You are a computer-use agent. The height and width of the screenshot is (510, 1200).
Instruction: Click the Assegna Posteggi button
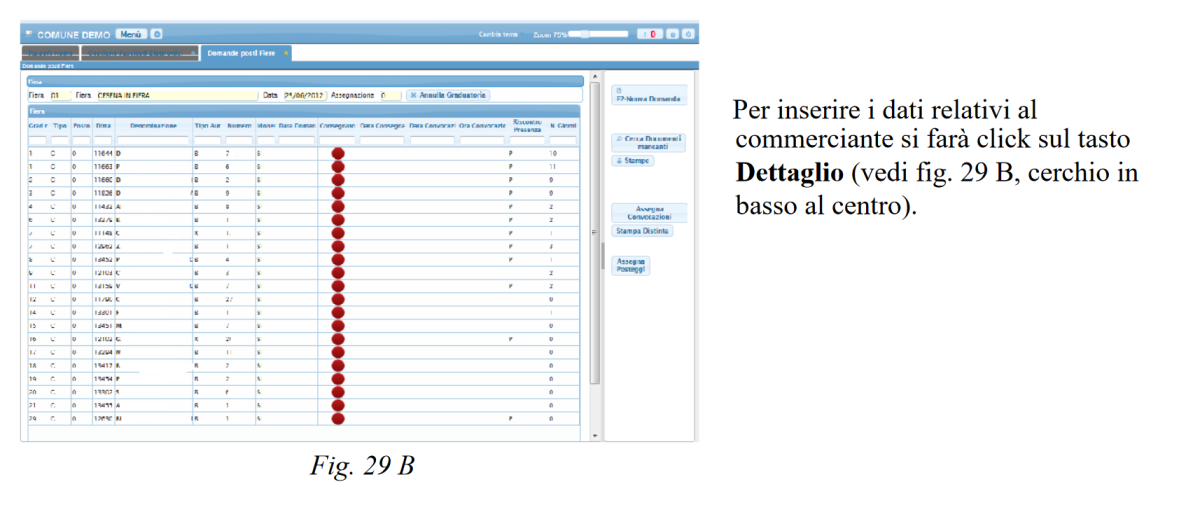(631, 265)
